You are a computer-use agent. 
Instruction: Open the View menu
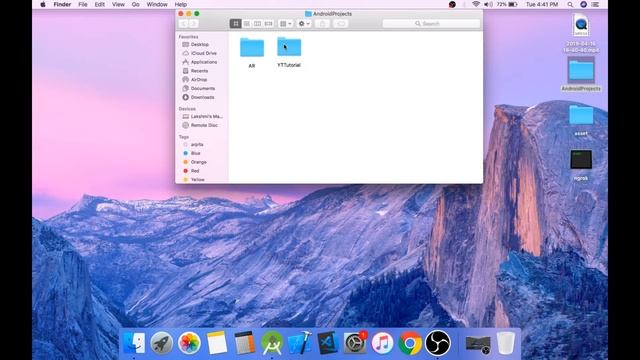tap(118, 4)
